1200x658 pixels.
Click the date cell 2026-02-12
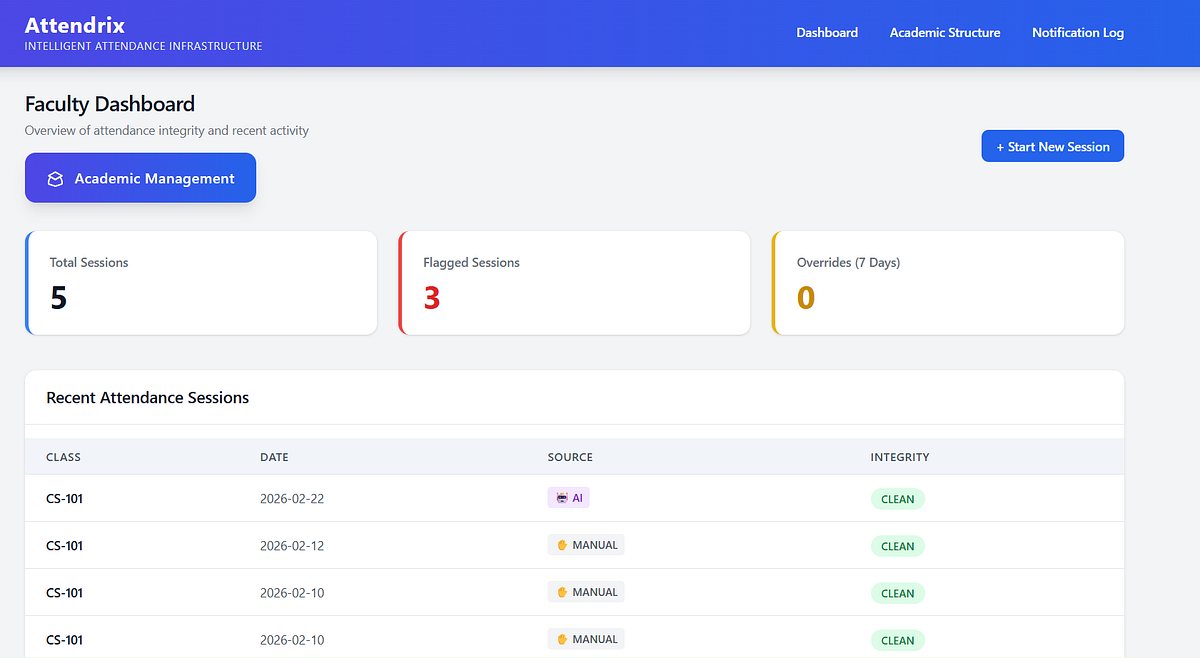(x=292, y=546)
